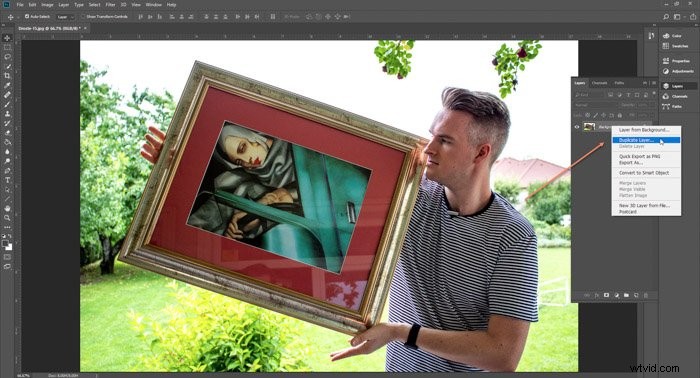This screenshot has height=378, width=700.
Task: Select the Line shape tool
Action: (x=7, y=199)
